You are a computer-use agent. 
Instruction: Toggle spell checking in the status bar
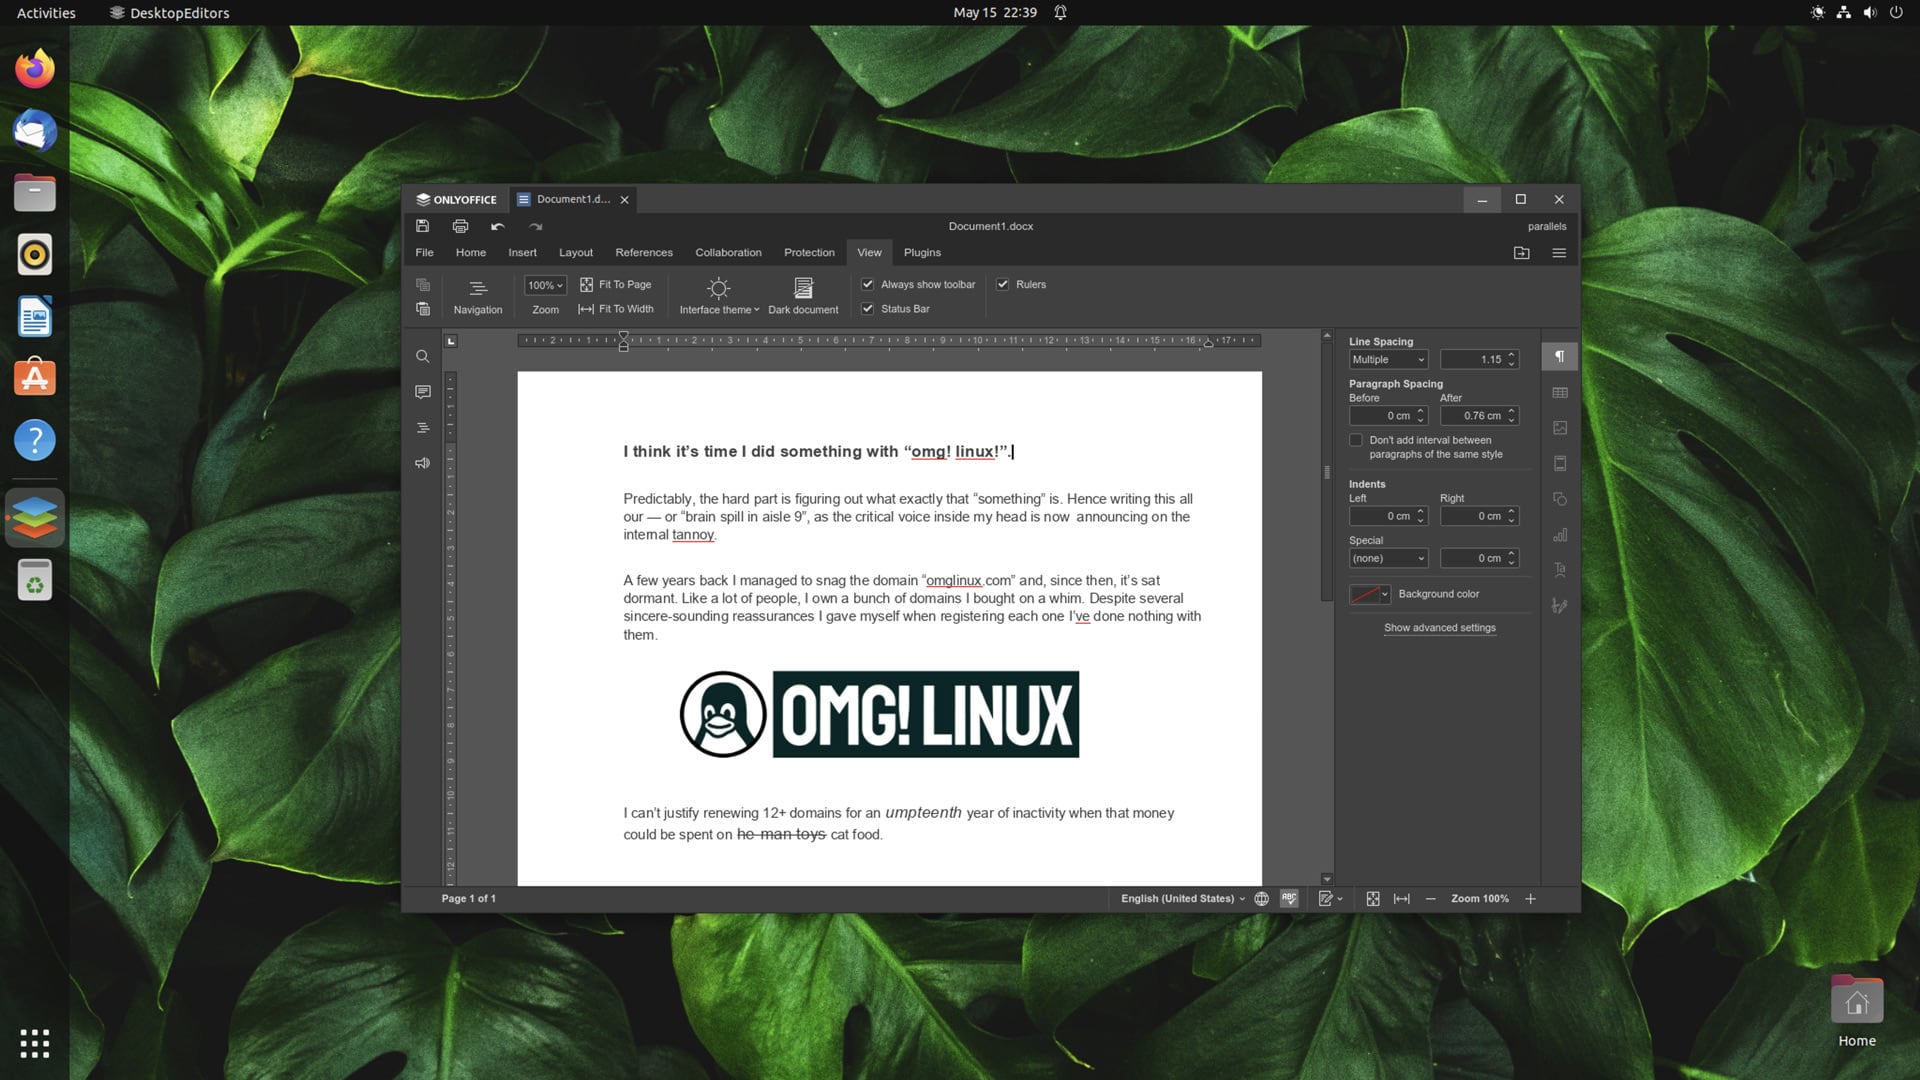click(1289, 899)
